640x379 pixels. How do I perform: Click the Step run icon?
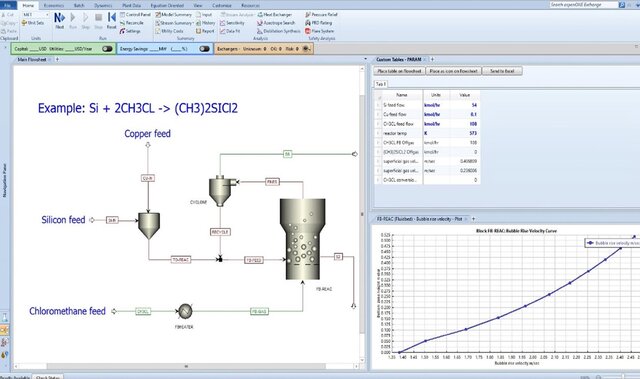coord(85,20)
